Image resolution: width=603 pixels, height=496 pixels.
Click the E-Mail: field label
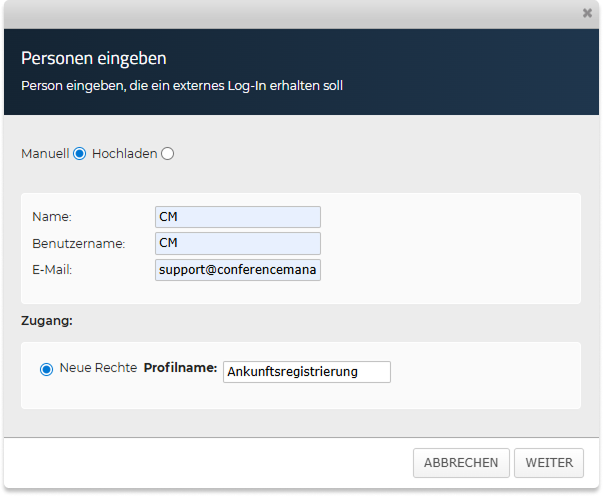click(x=52, y=269)
